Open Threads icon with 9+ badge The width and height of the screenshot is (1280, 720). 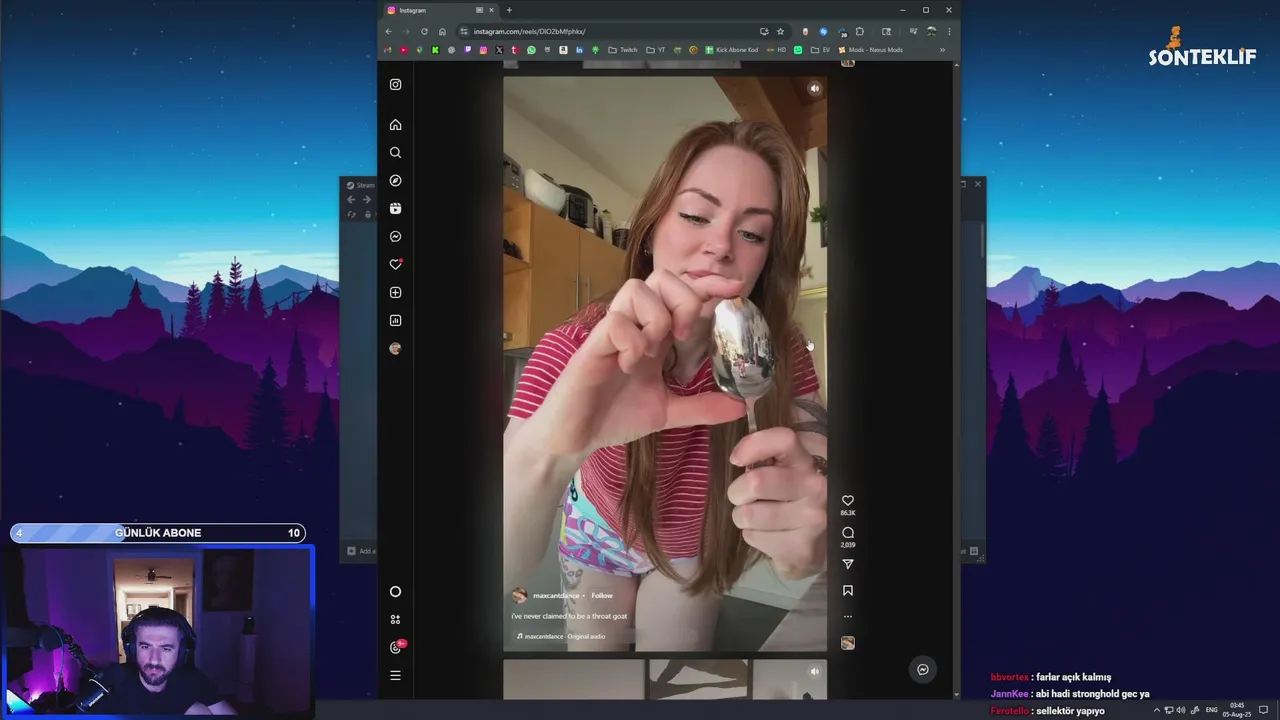(396, 647)
